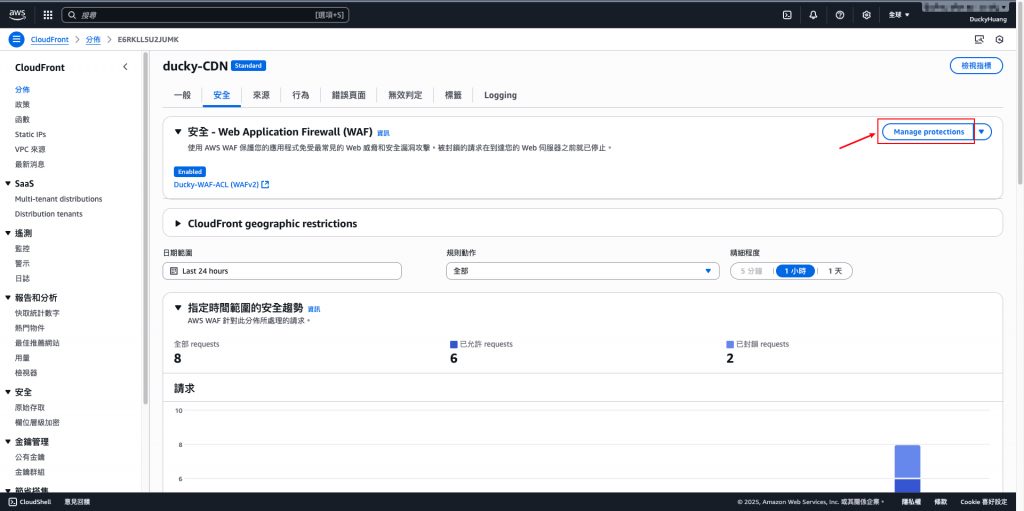Click the 已允許 requests legend color swatch
1024x511 pixels.
(x=454, y=344)
